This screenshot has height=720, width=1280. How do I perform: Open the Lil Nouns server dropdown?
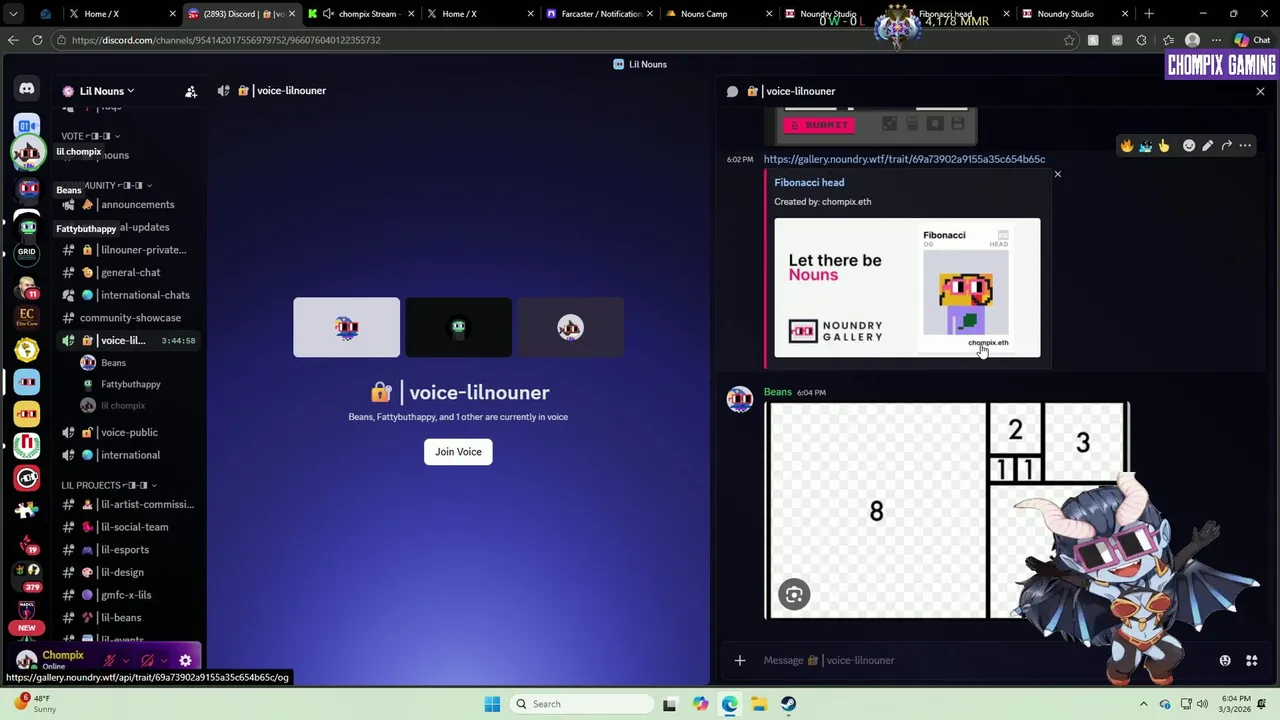[x=107, y=91]
